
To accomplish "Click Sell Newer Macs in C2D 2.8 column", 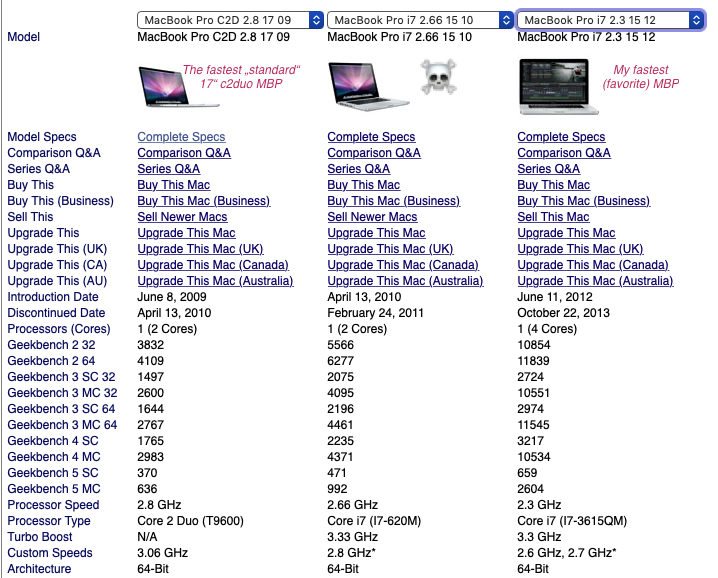I will coord(182,217).
